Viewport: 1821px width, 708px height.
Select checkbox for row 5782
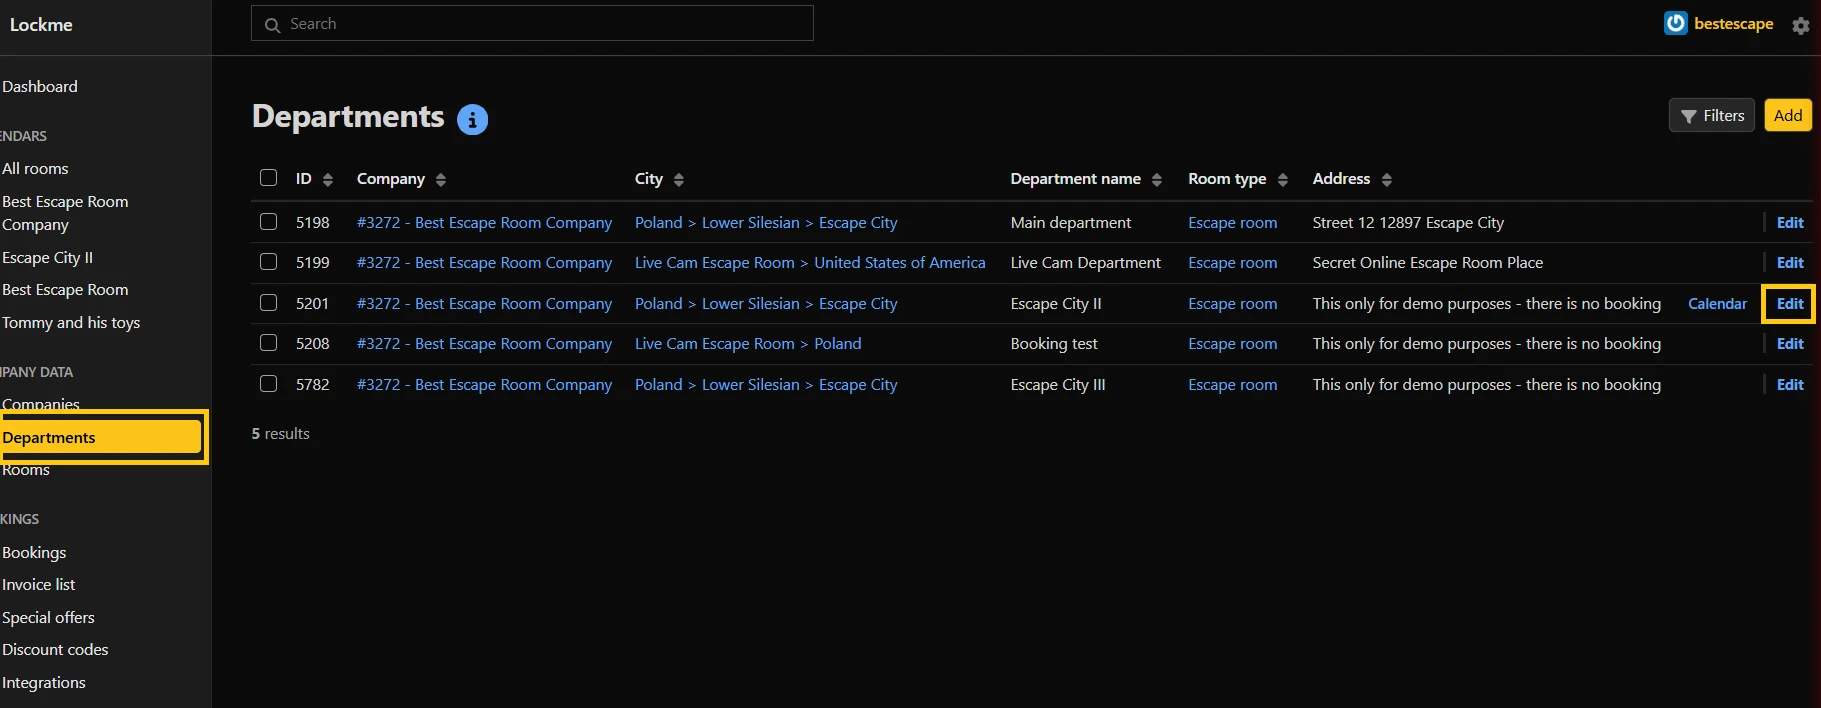click(268, 384)
